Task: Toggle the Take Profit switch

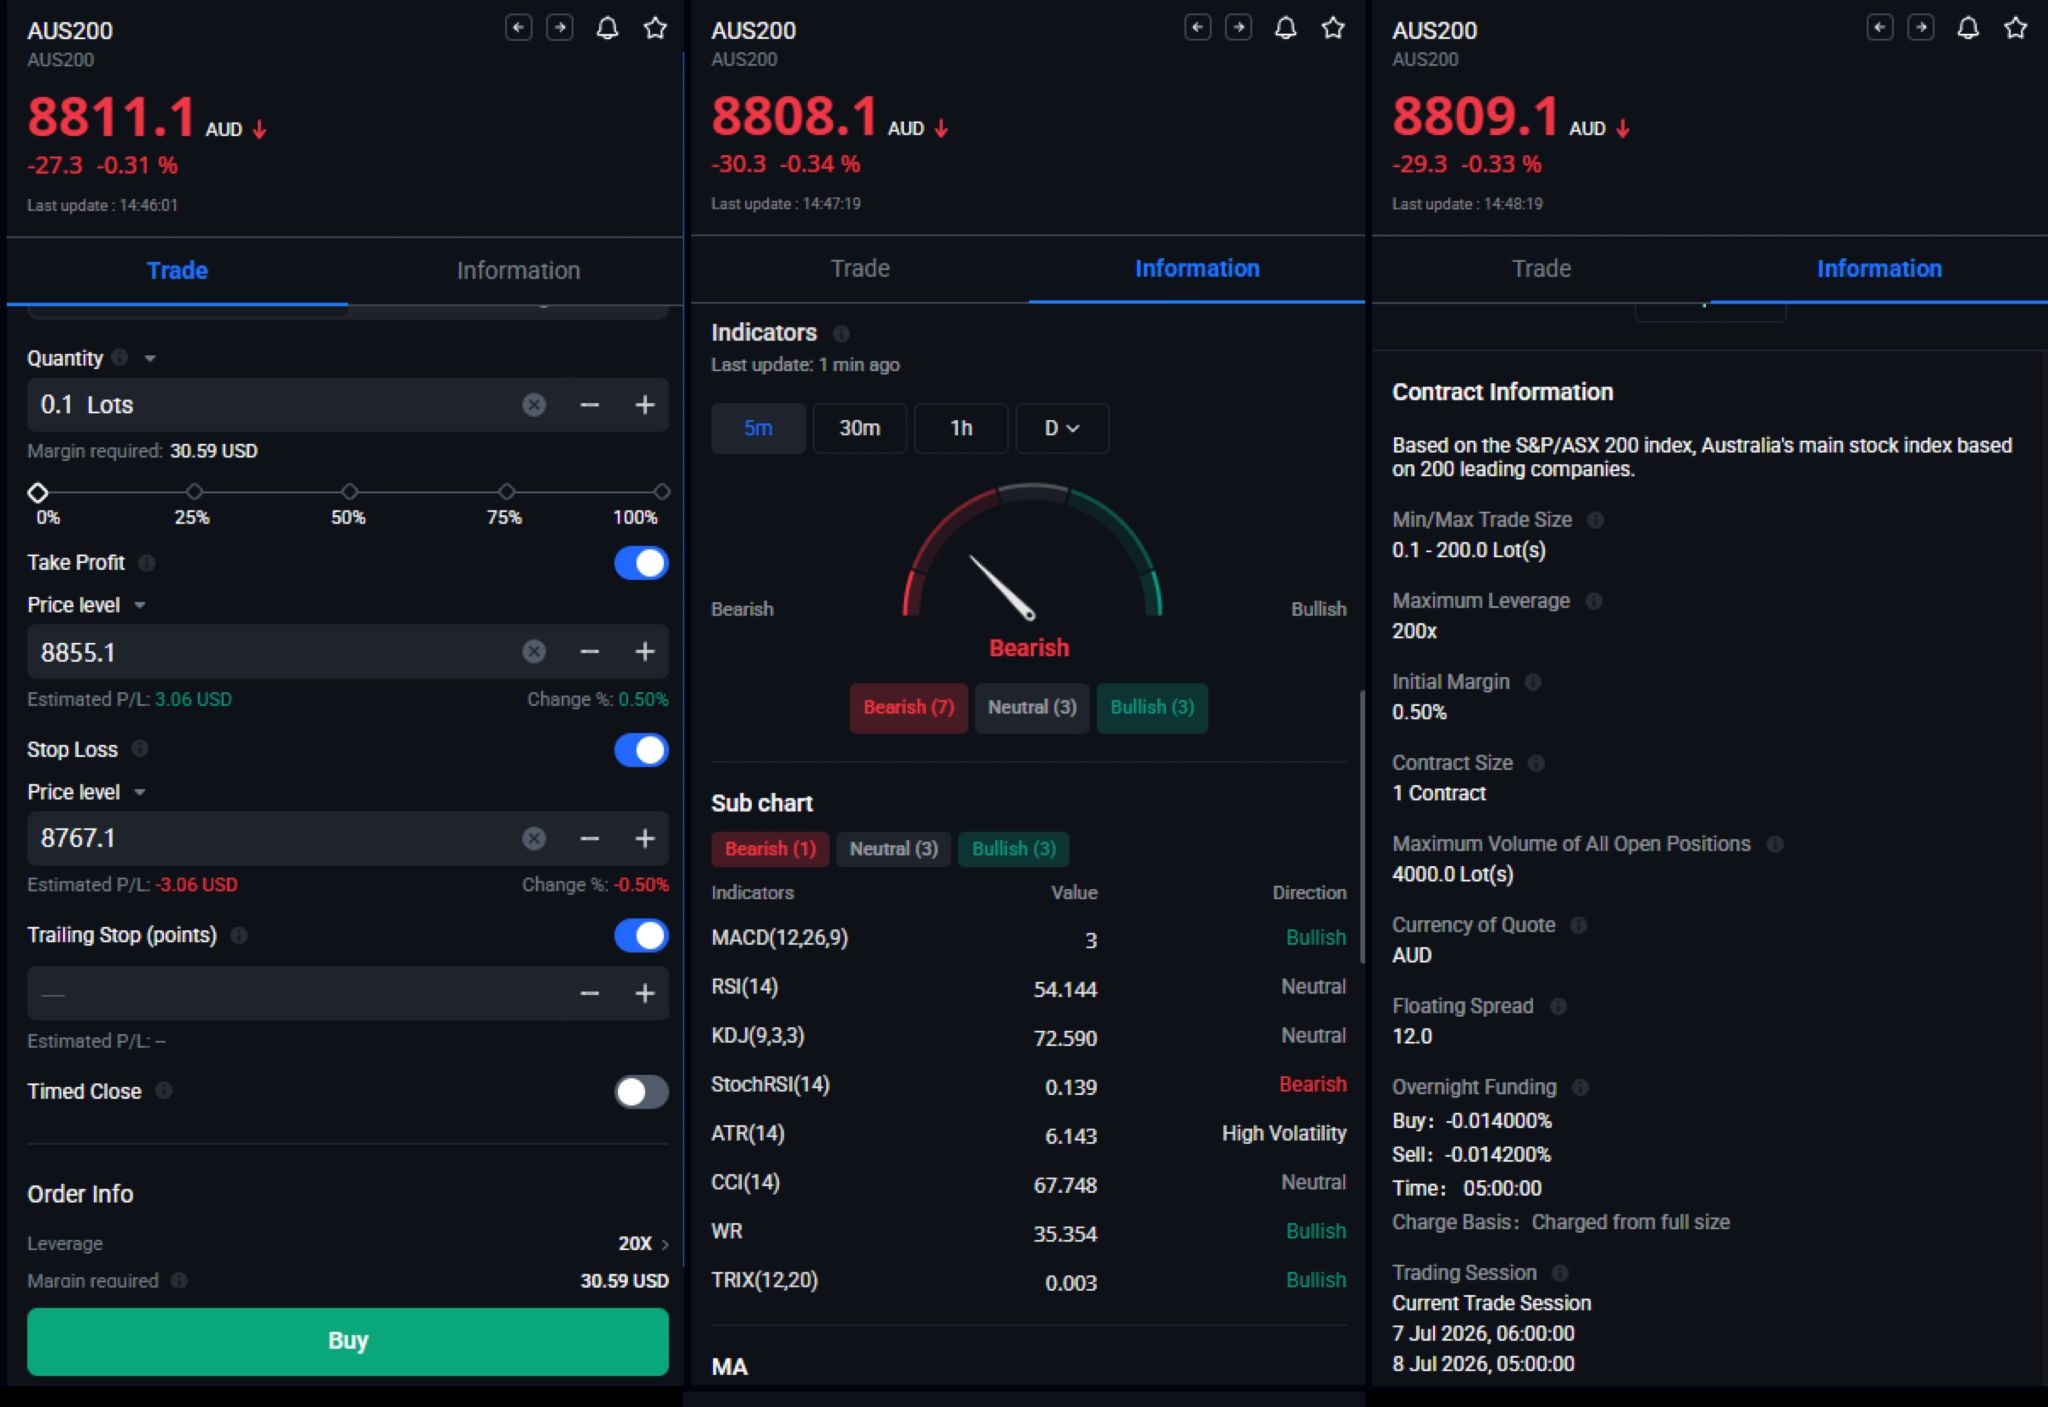Action: (641, 563)
